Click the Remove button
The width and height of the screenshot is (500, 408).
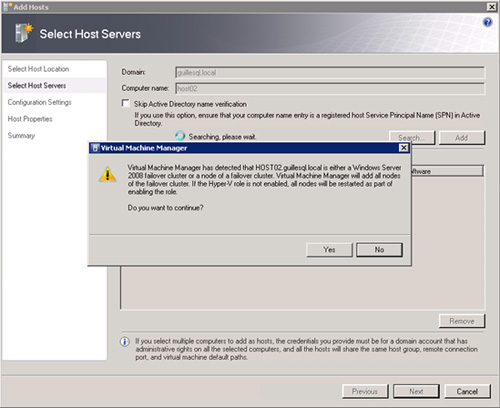462,321
